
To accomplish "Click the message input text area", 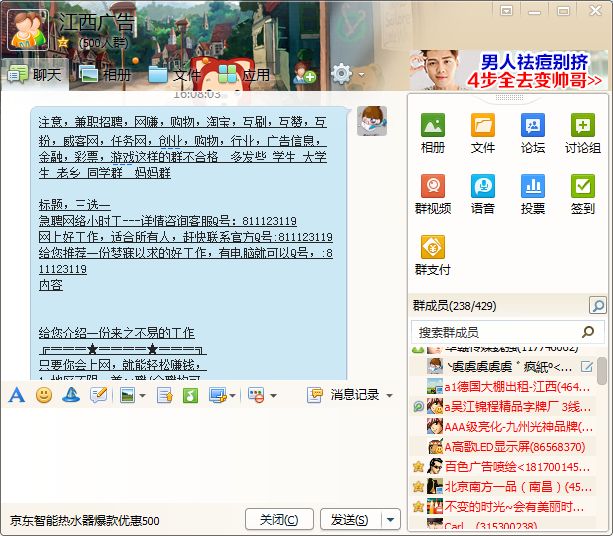I will 201,454.
